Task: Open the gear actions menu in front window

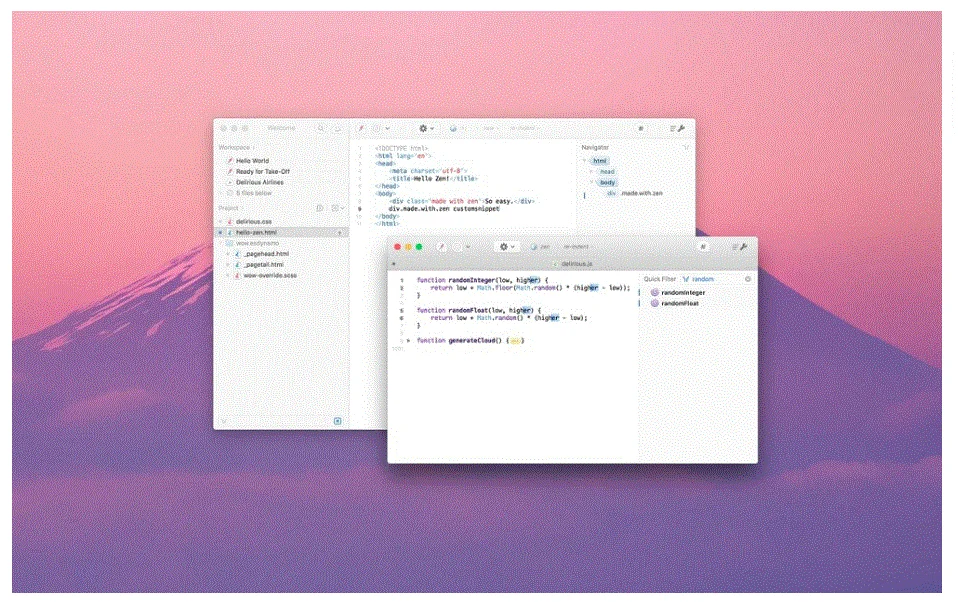Action: (x=506, y=247)
